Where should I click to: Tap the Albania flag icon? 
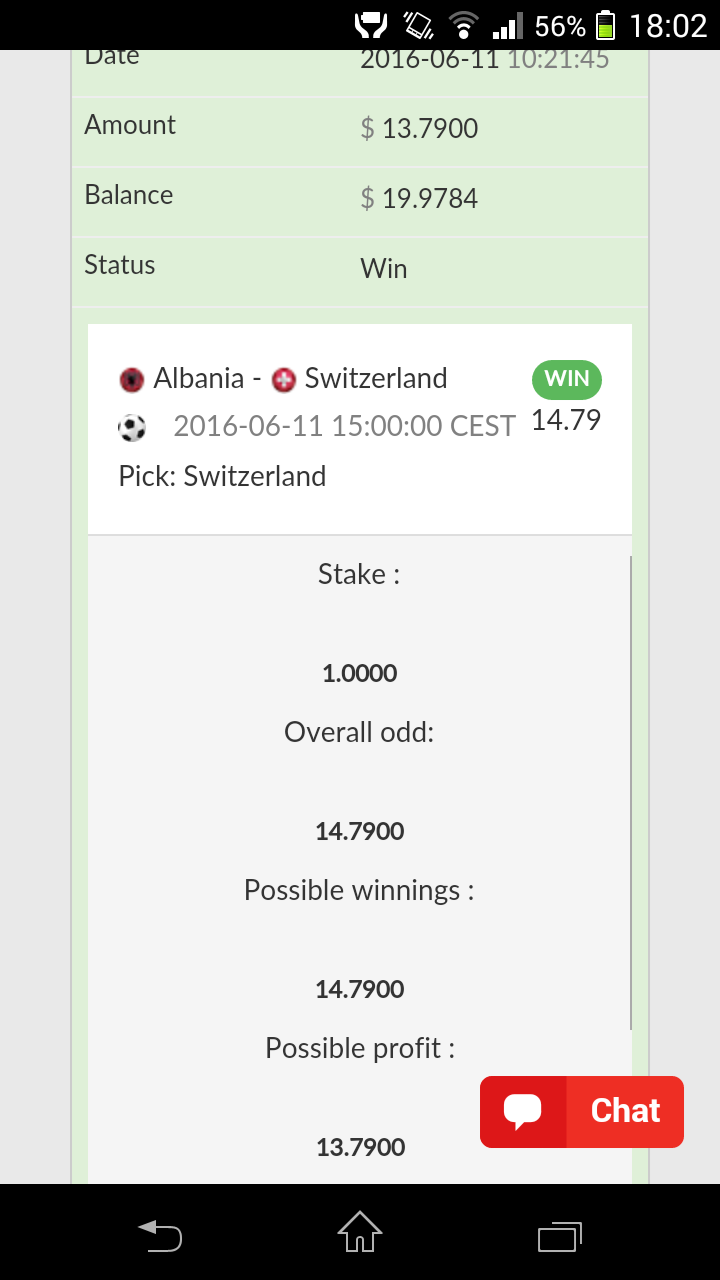pos(131,379)
